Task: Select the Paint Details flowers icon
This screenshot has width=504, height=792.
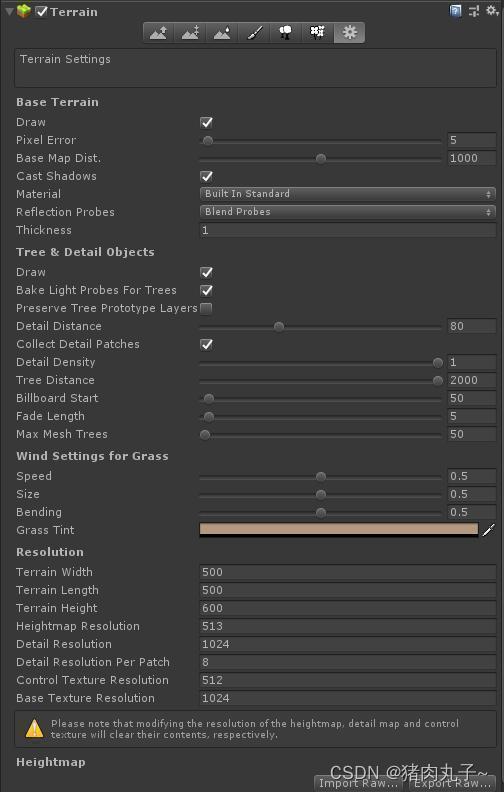Action: [x=318, y=33]
